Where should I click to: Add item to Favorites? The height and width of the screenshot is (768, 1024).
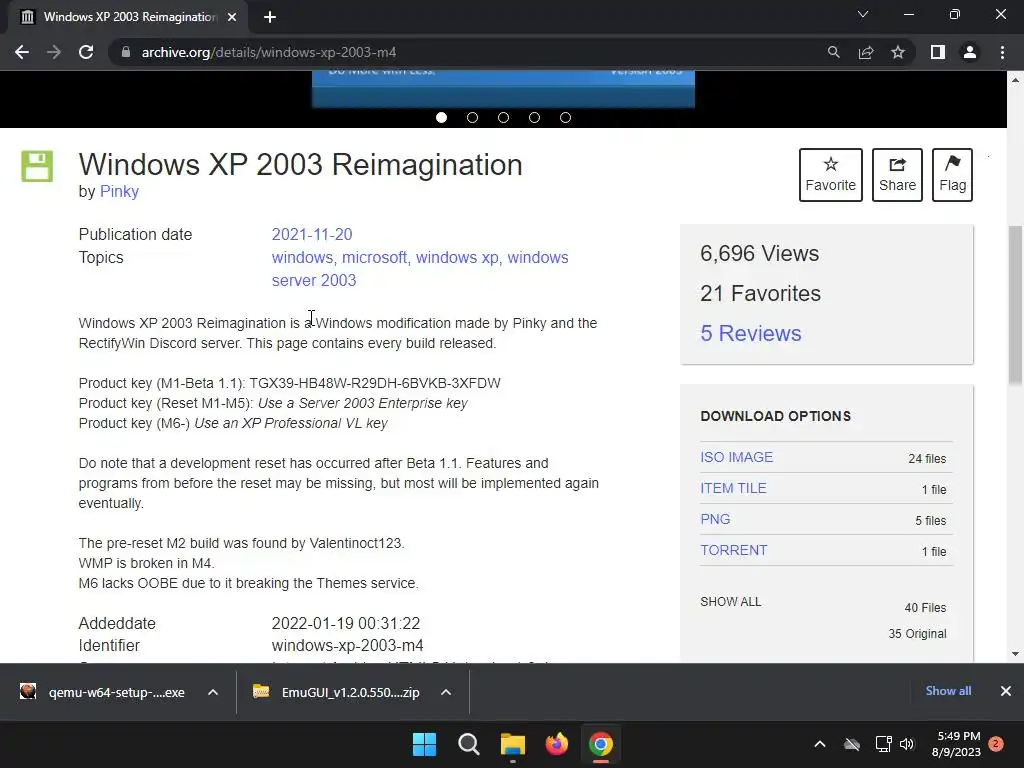831,174
